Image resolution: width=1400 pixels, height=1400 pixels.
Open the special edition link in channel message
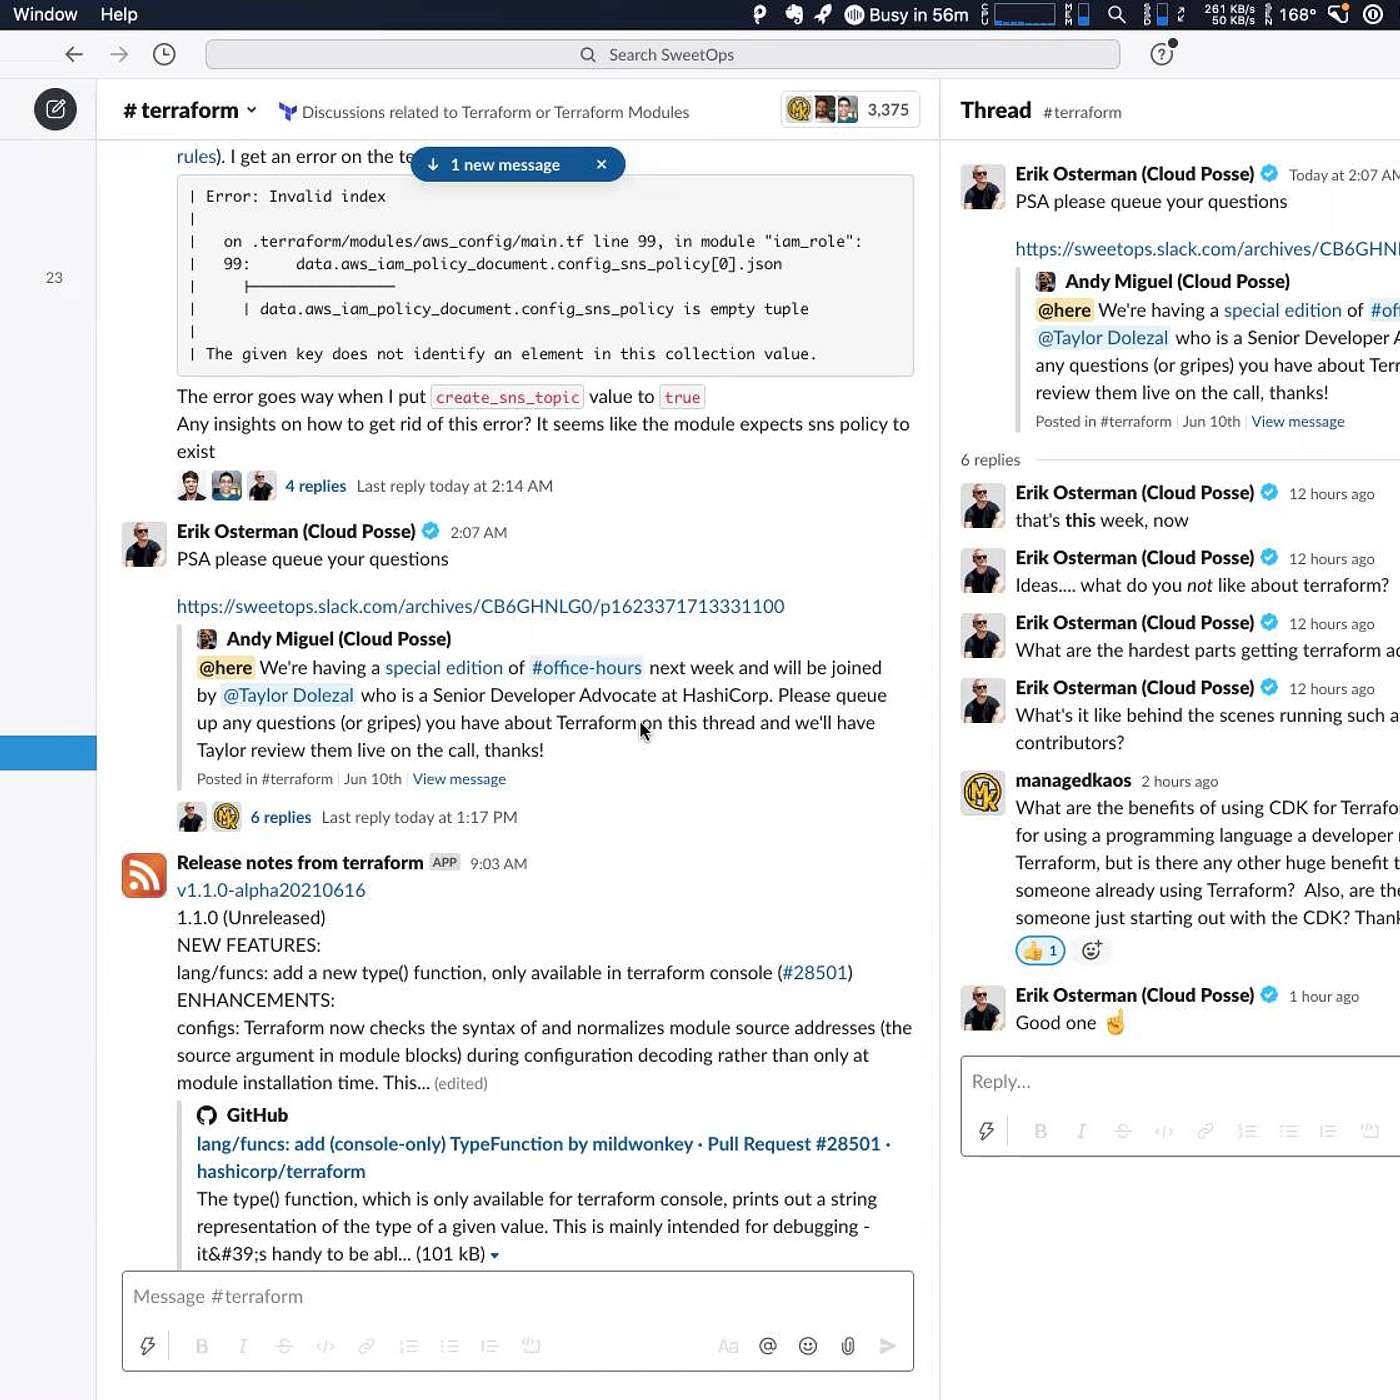444,667
